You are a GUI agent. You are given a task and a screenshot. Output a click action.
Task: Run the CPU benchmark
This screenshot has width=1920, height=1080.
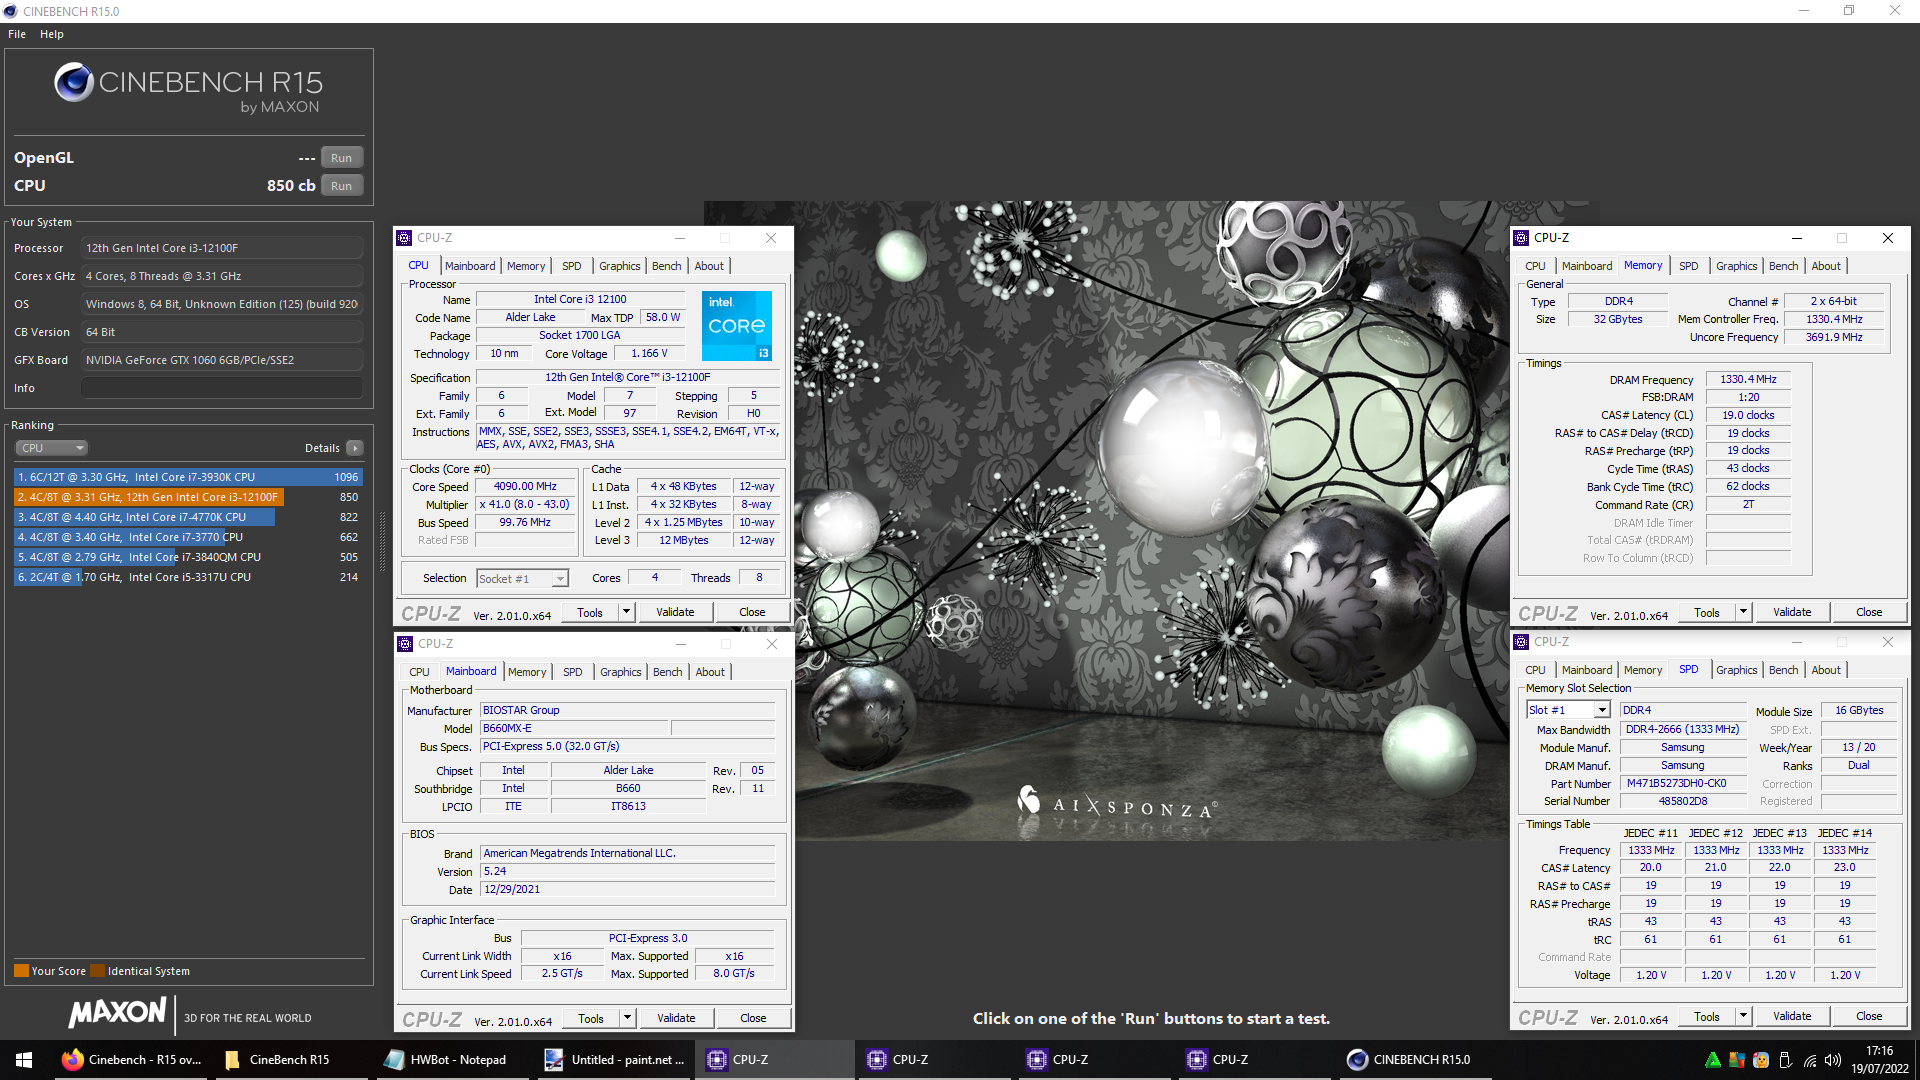click(x=342, y=186)
